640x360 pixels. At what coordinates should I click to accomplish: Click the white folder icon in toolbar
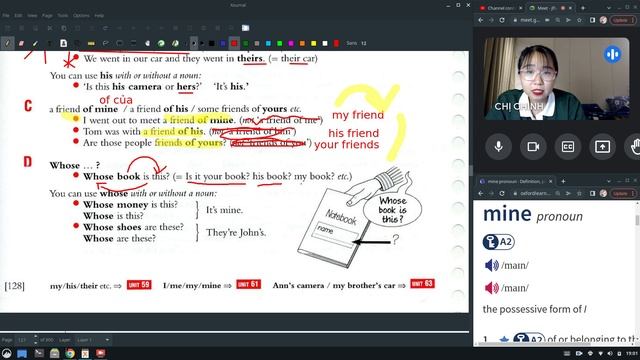point(245,28)
